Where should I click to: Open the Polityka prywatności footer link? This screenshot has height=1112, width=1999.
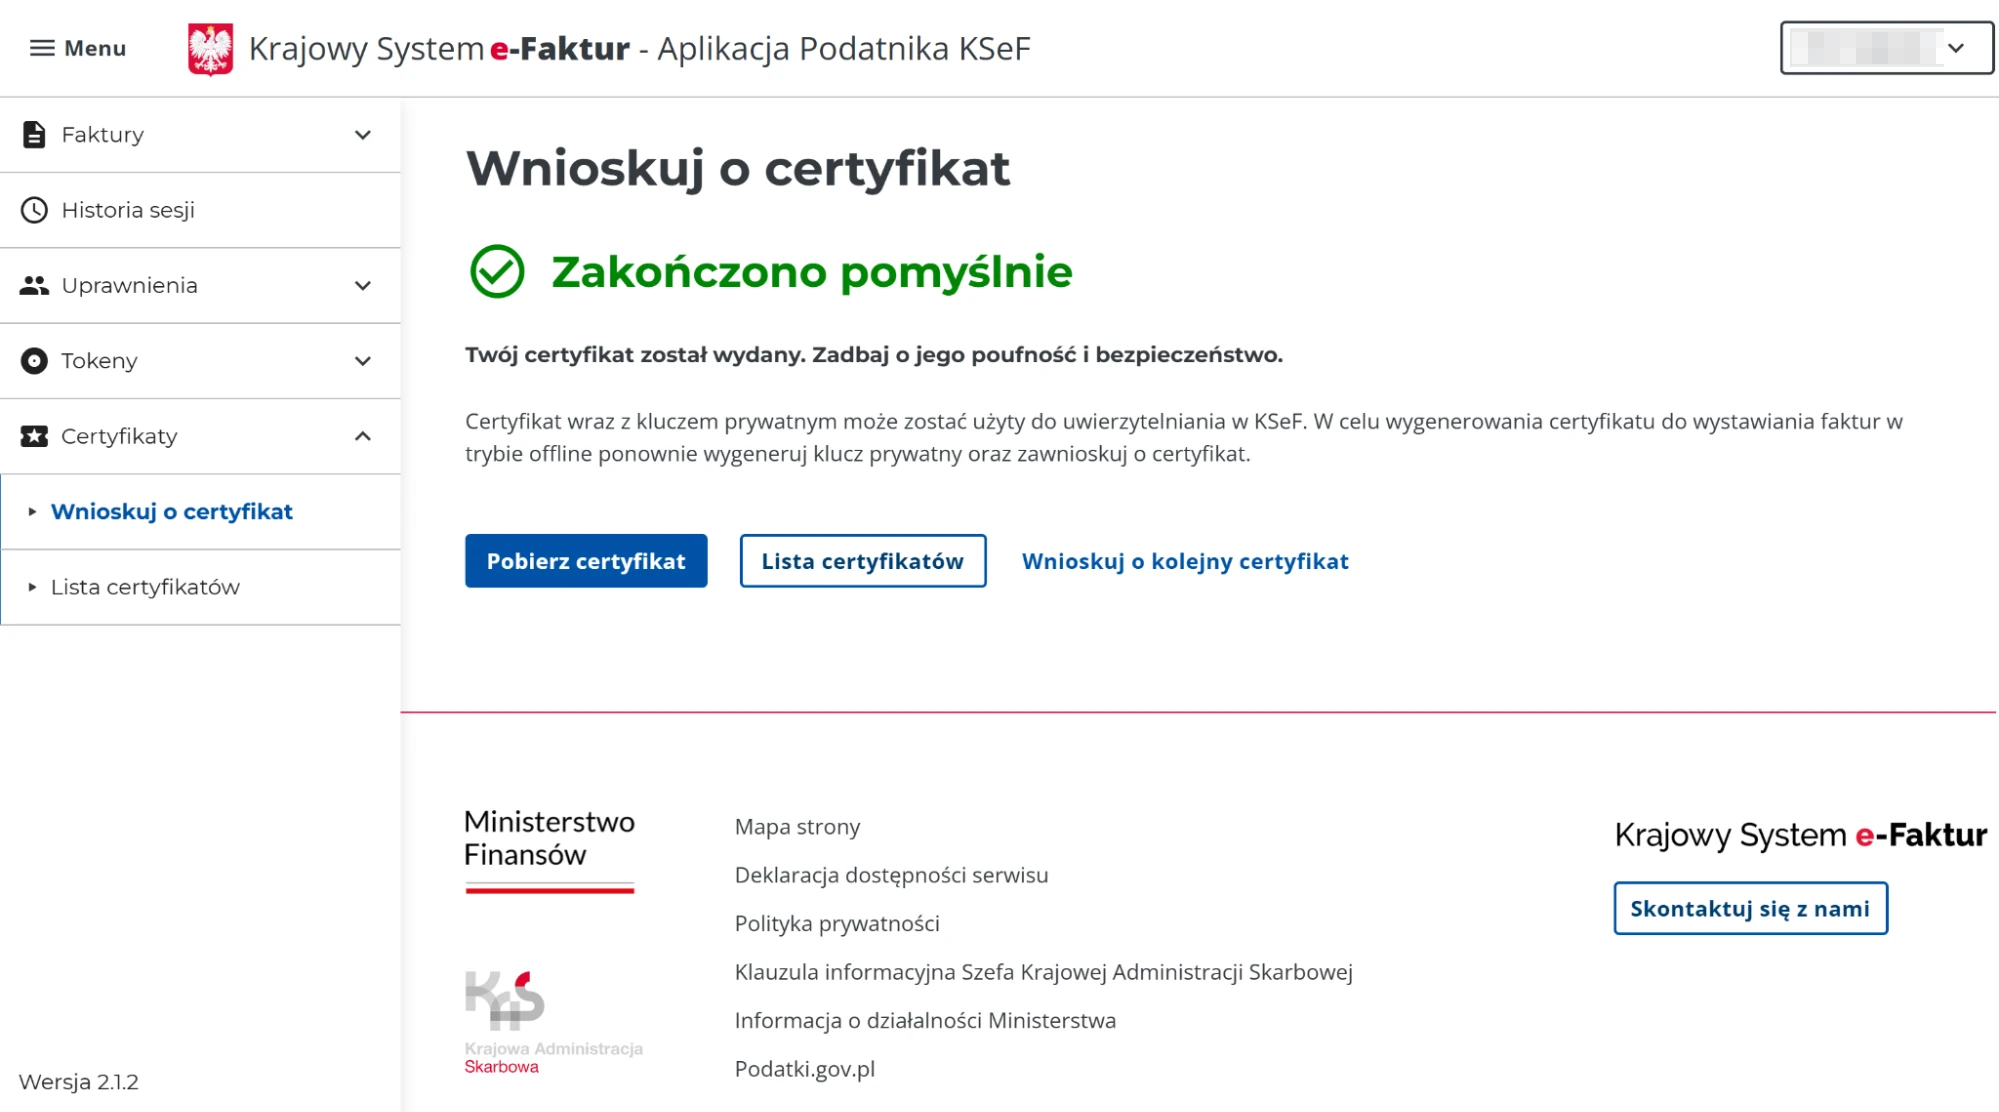(x=837, y=924)
